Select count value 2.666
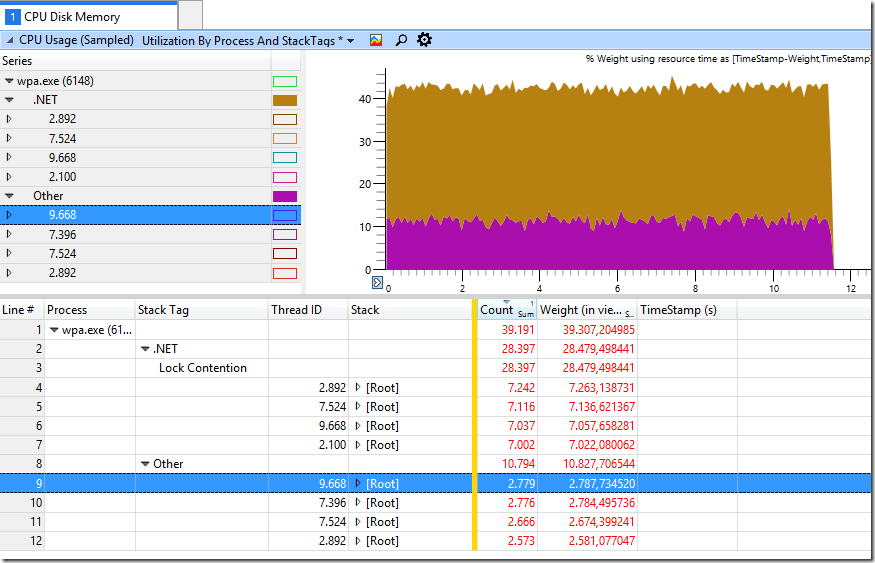Screen dimensions: 875x563 [521, 522]
